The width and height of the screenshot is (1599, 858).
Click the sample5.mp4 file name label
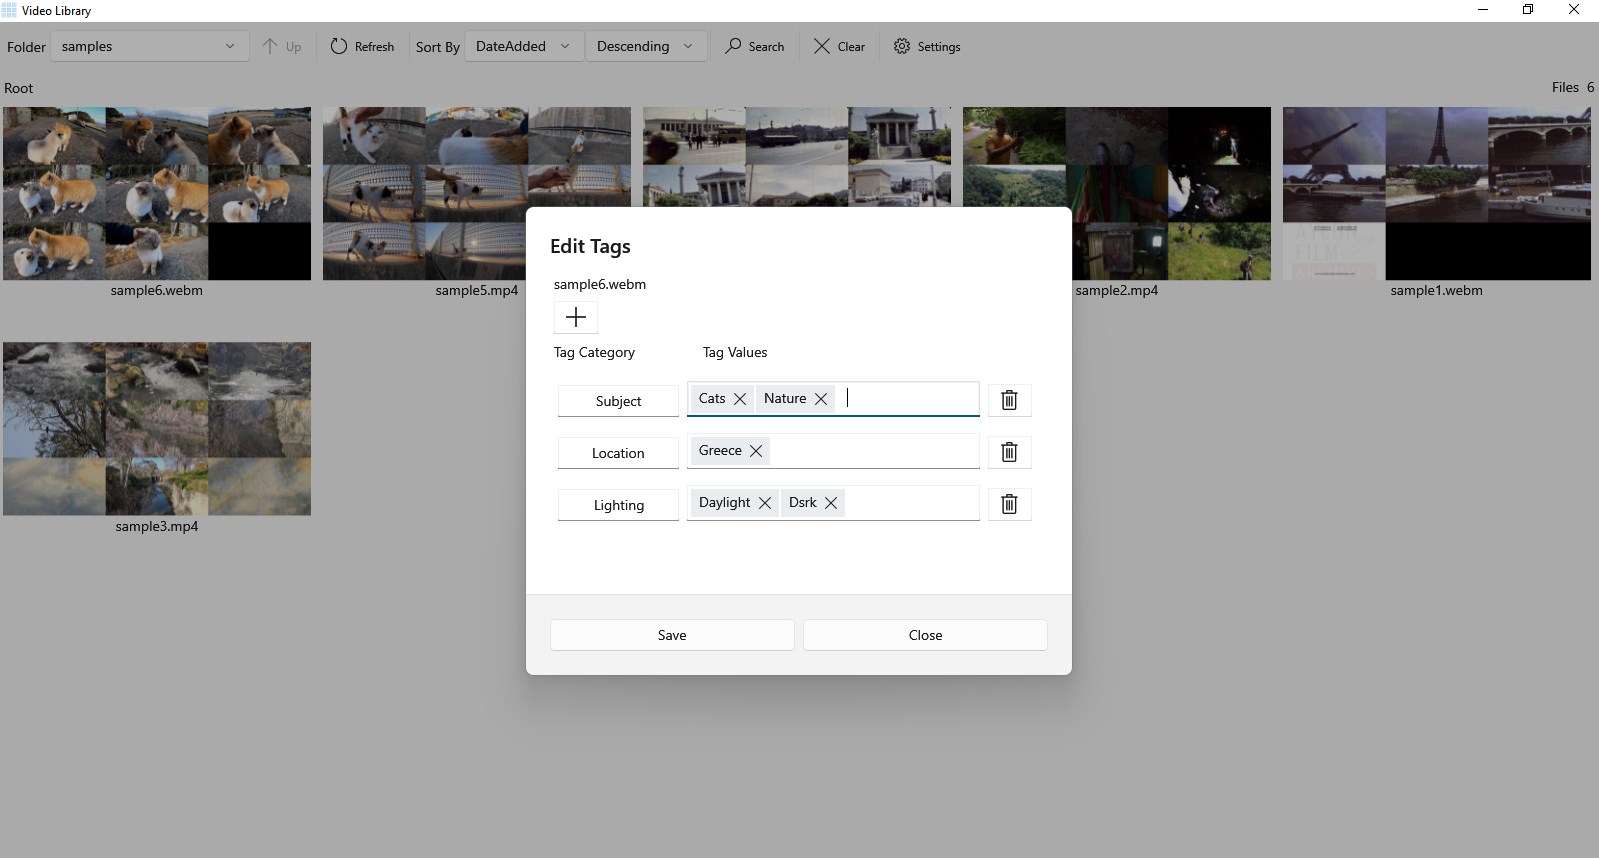pos(477,290)
